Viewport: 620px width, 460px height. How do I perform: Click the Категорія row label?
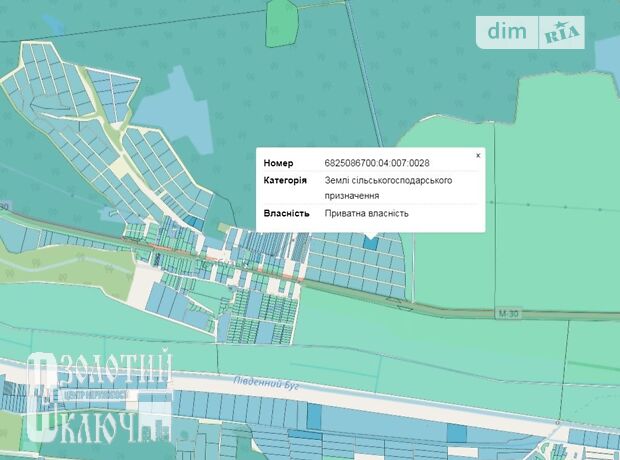[x=285, y=180]
